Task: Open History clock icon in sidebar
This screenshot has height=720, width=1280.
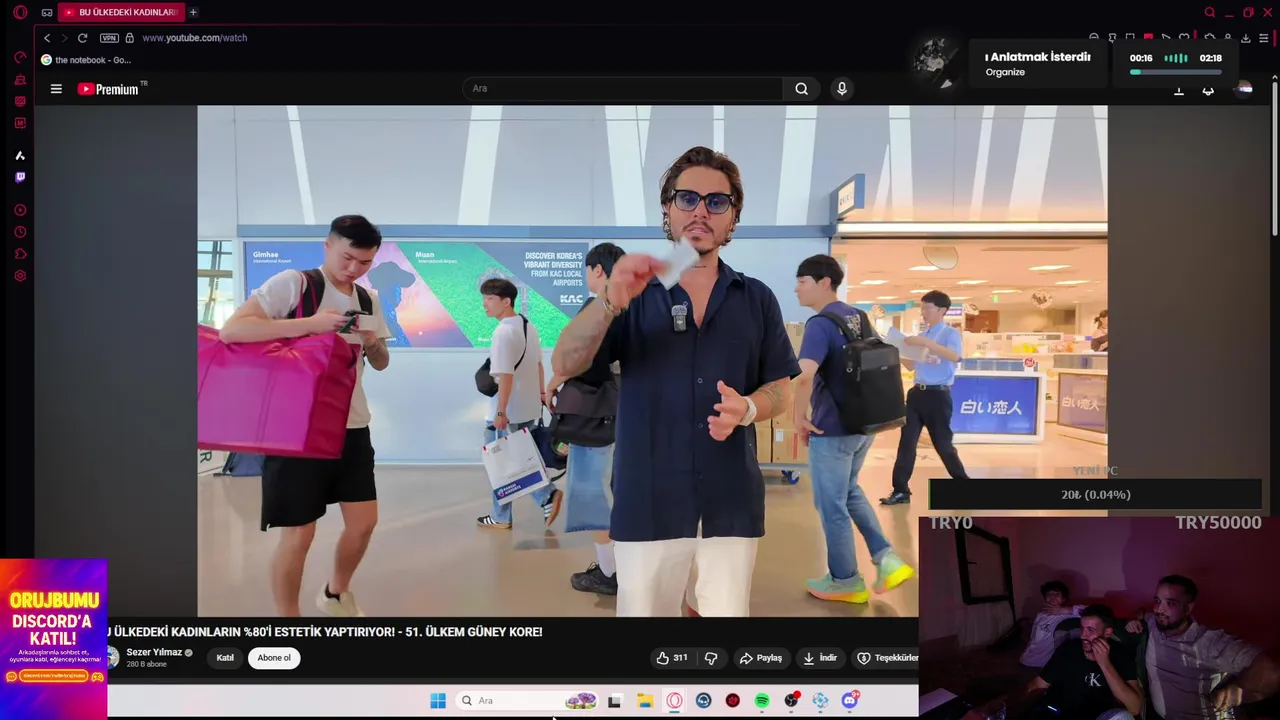Action: tap(20, 232)
